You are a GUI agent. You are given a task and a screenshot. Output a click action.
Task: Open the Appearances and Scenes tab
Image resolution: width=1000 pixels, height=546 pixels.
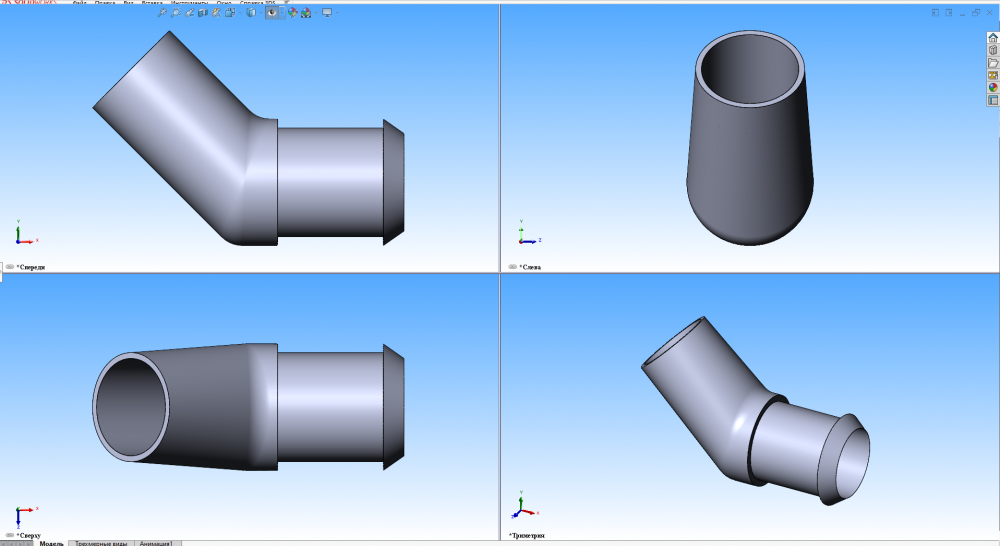point(993,87)
